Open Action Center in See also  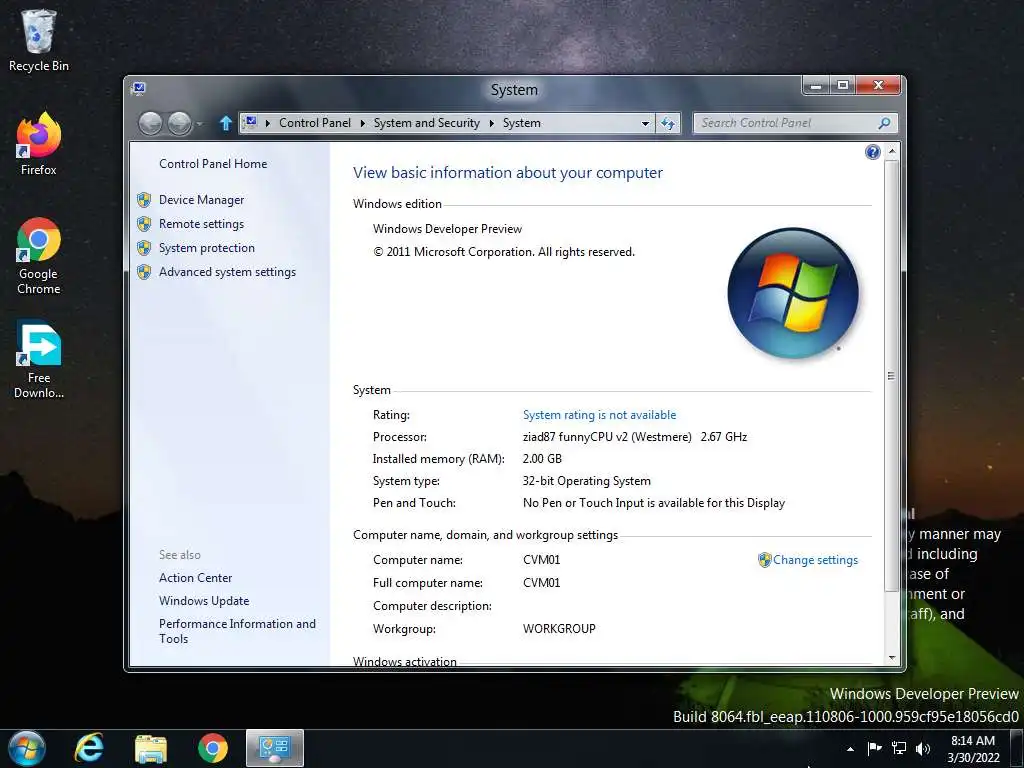(195, 578)
